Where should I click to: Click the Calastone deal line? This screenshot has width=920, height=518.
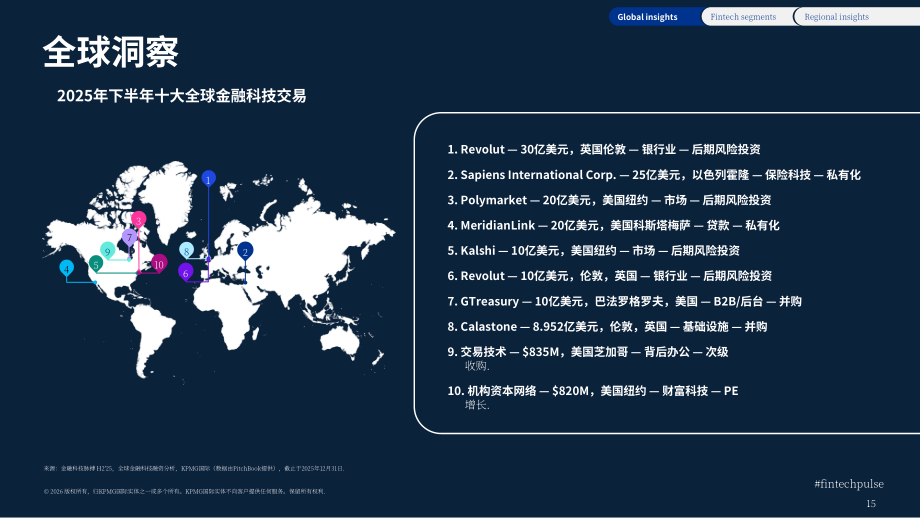pos(607,326)
